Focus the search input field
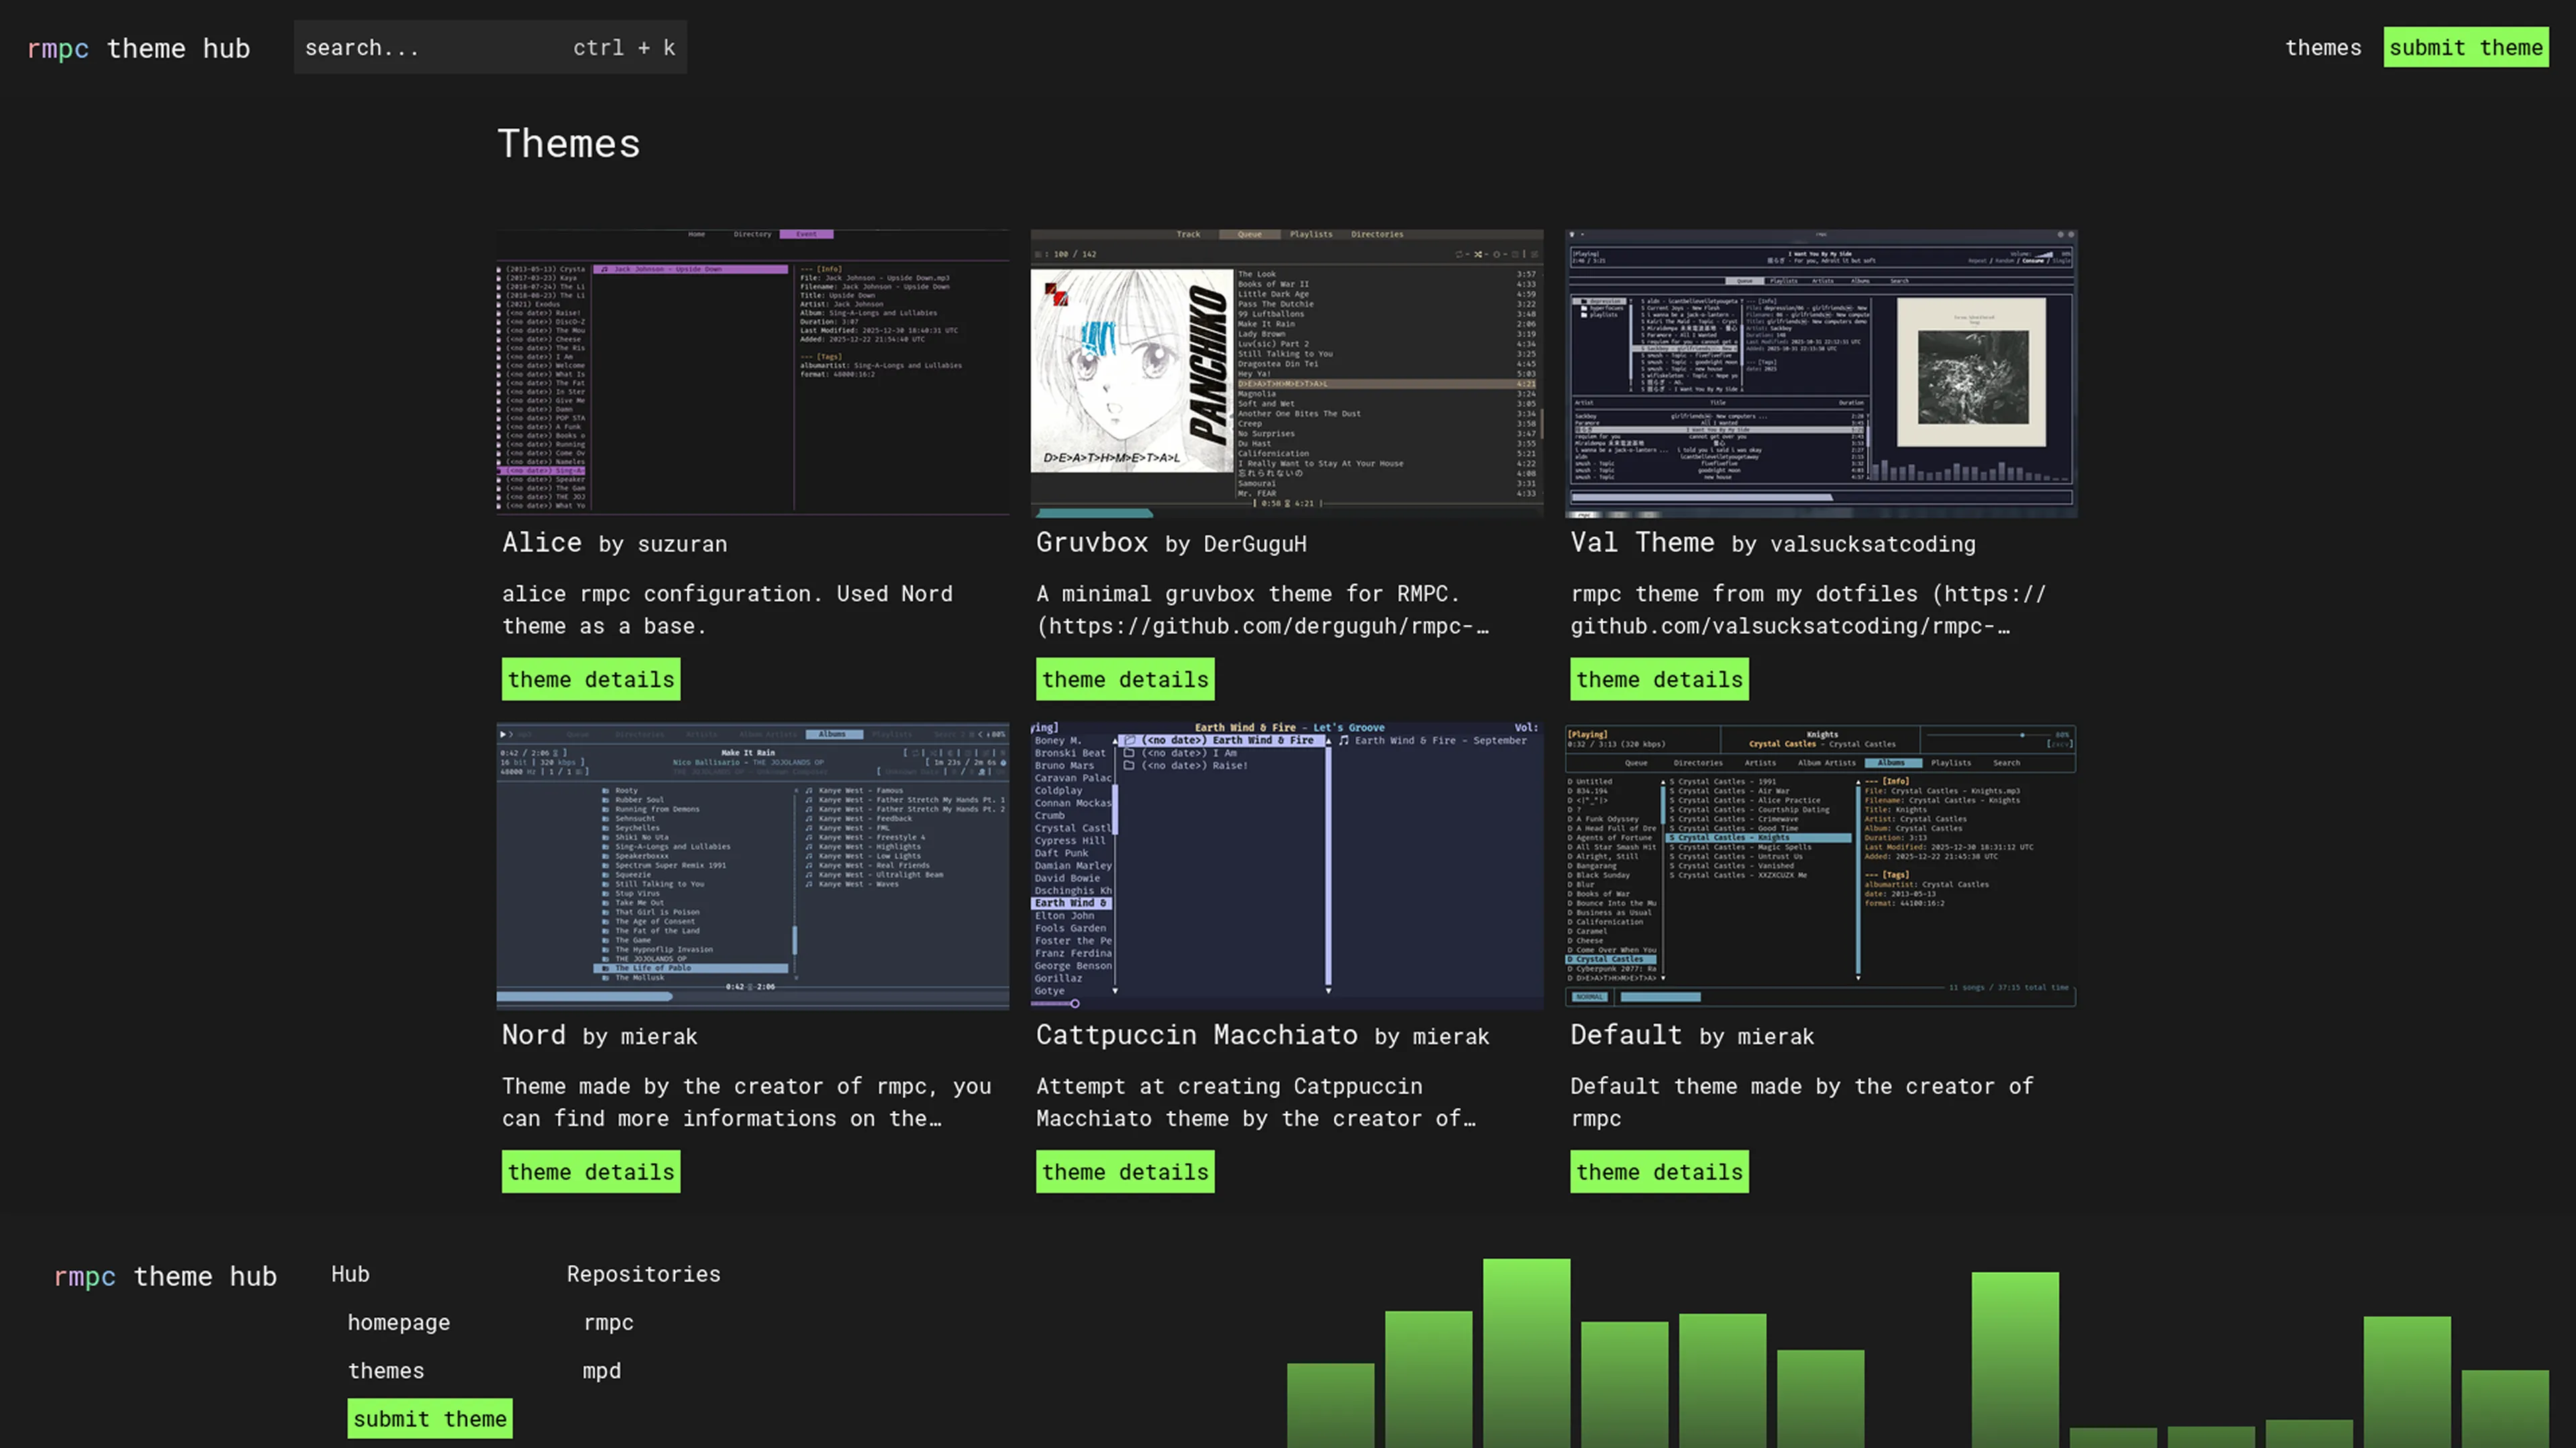Viewport: 2576px width, 1448px height. coord(490,47)
